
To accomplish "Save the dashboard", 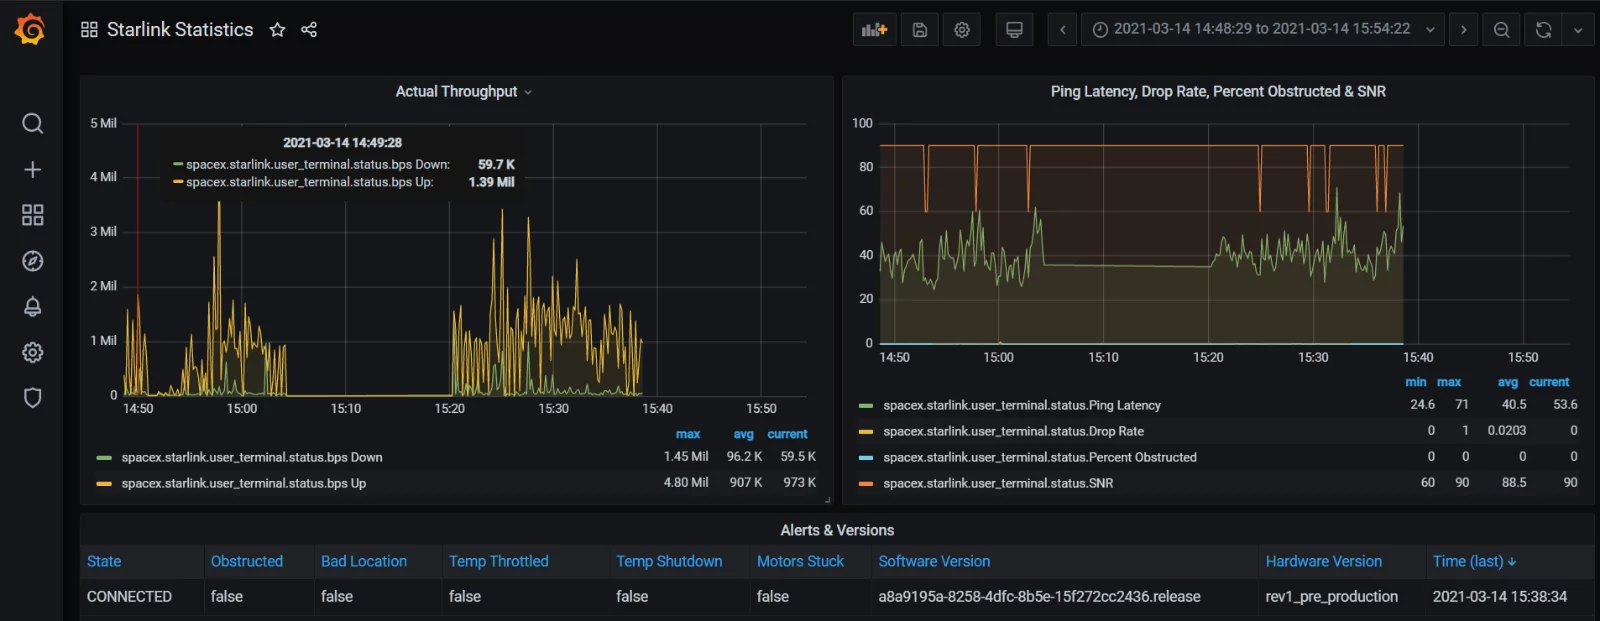I will coord(920,30).
